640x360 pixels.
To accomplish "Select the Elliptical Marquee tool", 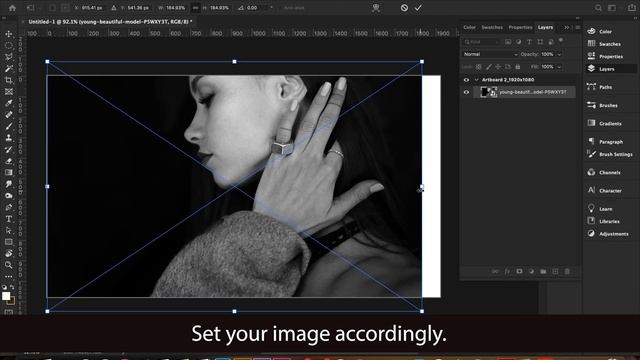I will click(9, 46).
